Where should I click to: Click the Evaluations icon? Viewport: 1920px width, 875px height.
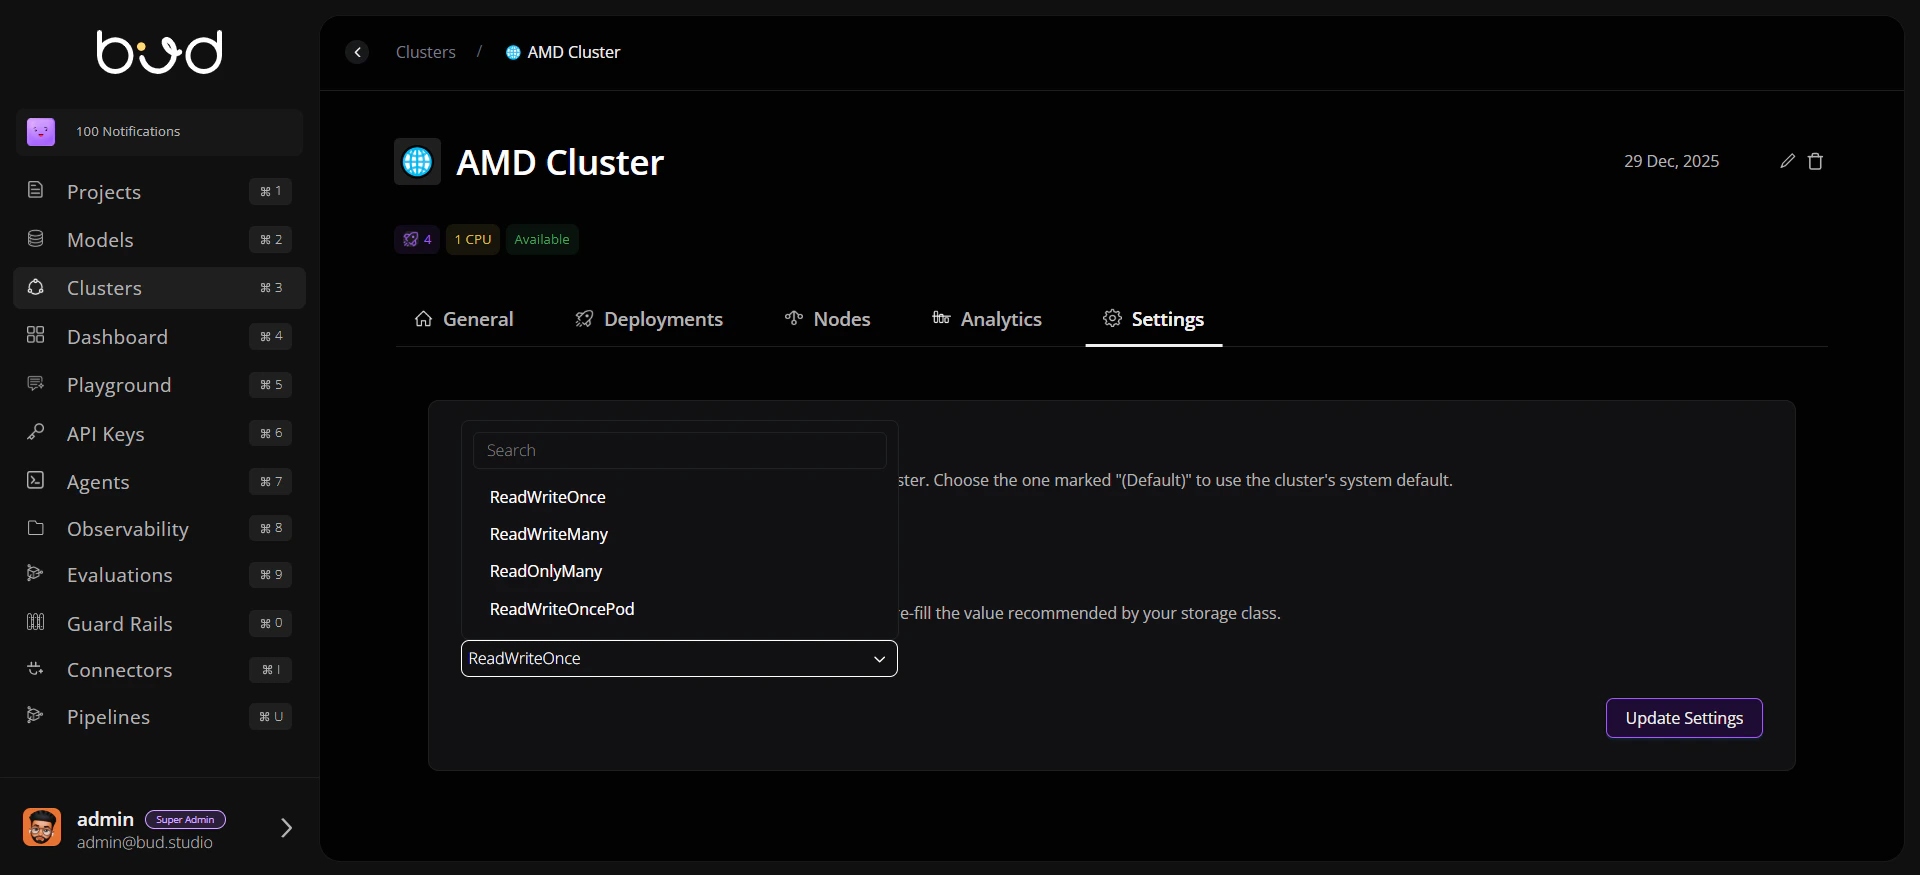point(35,573)
